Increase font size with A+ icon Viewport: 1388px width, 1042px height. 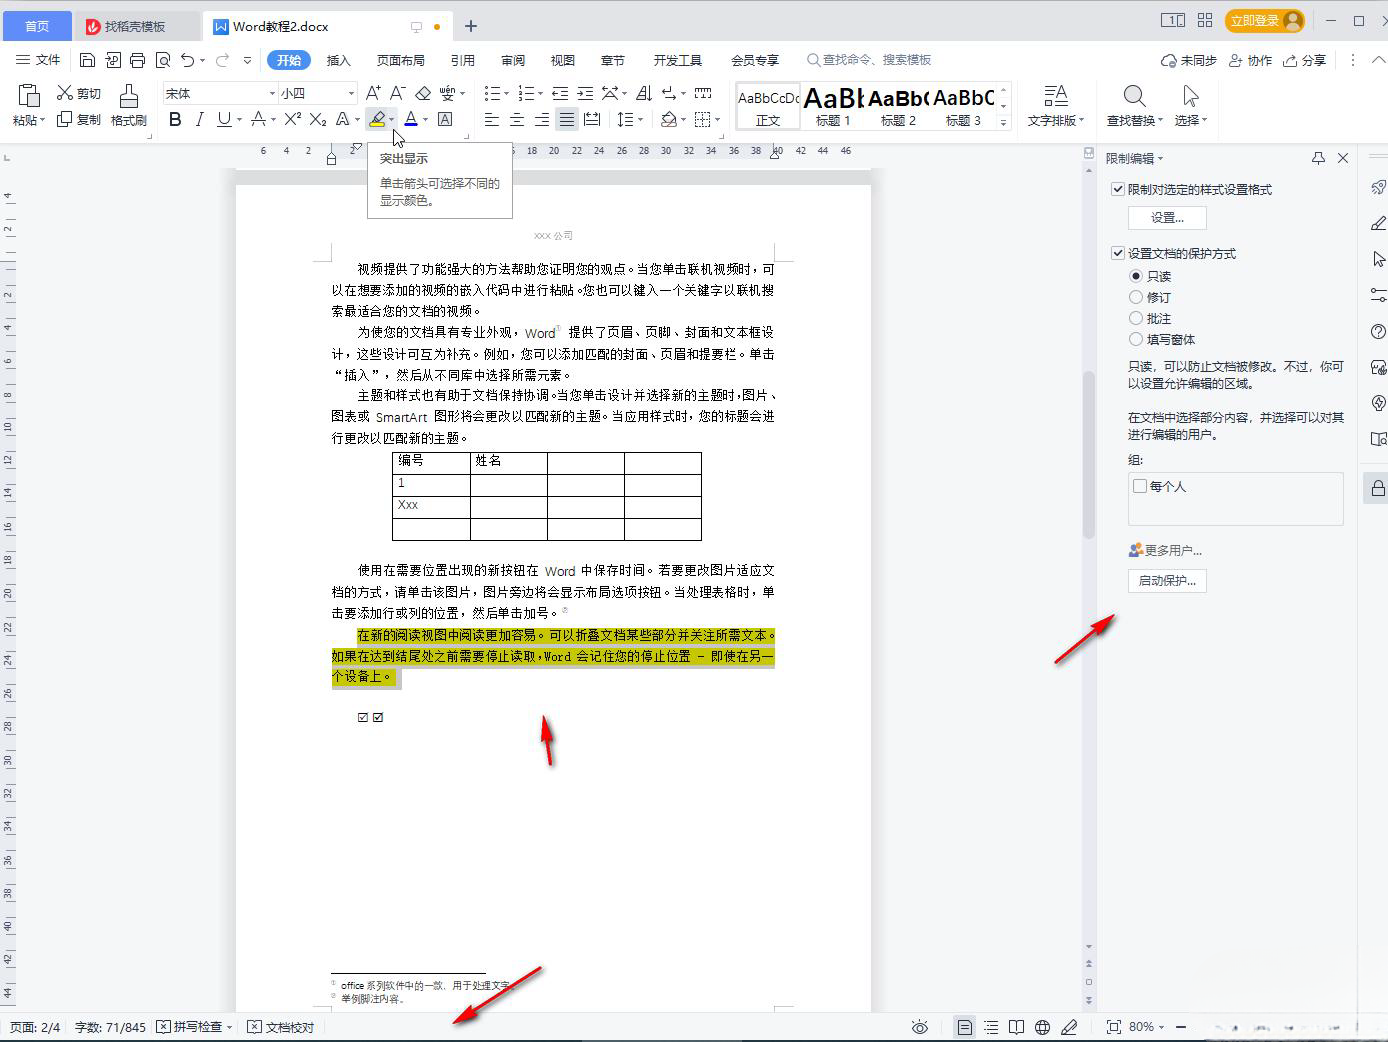coord(373,93)
